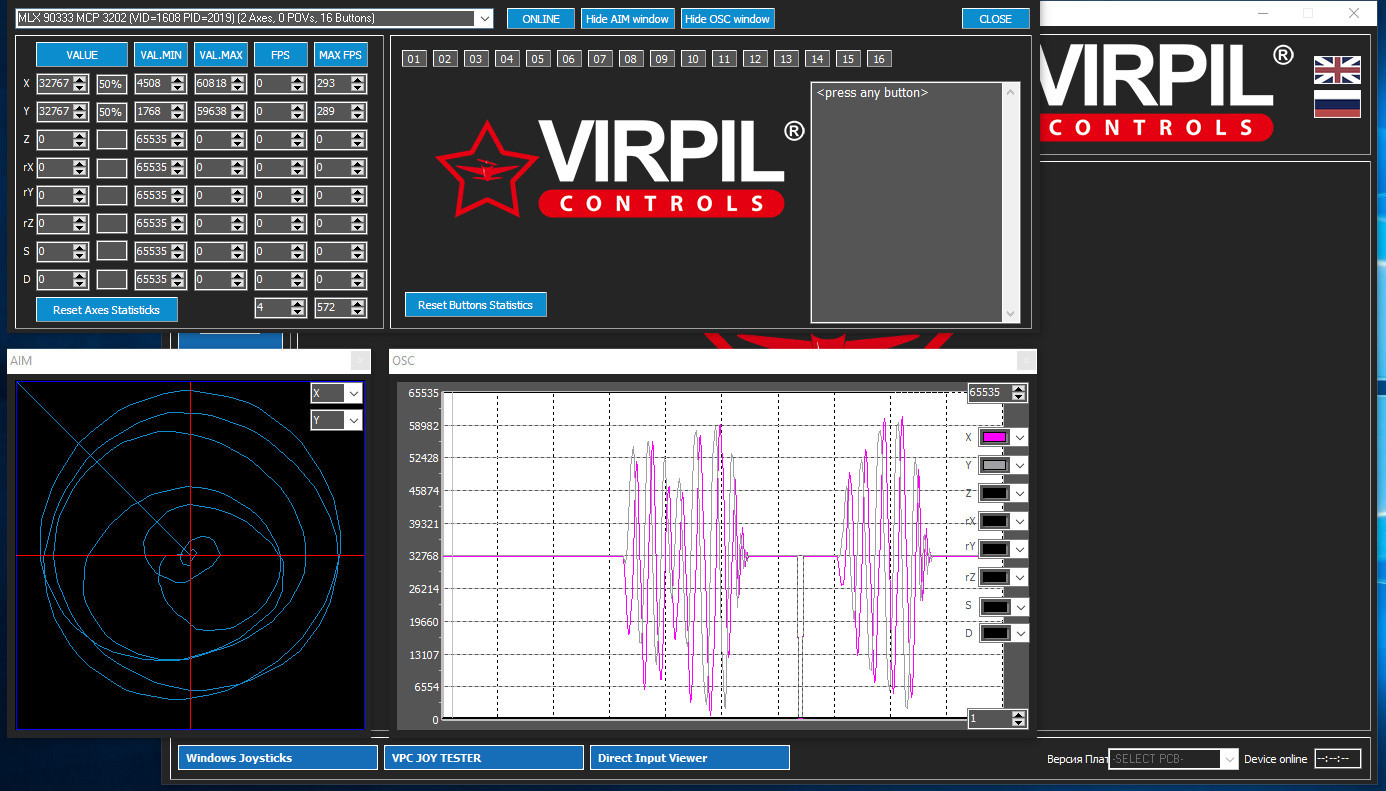
Task: Maximize the background VPC window
Action: tap(1308, 13)
